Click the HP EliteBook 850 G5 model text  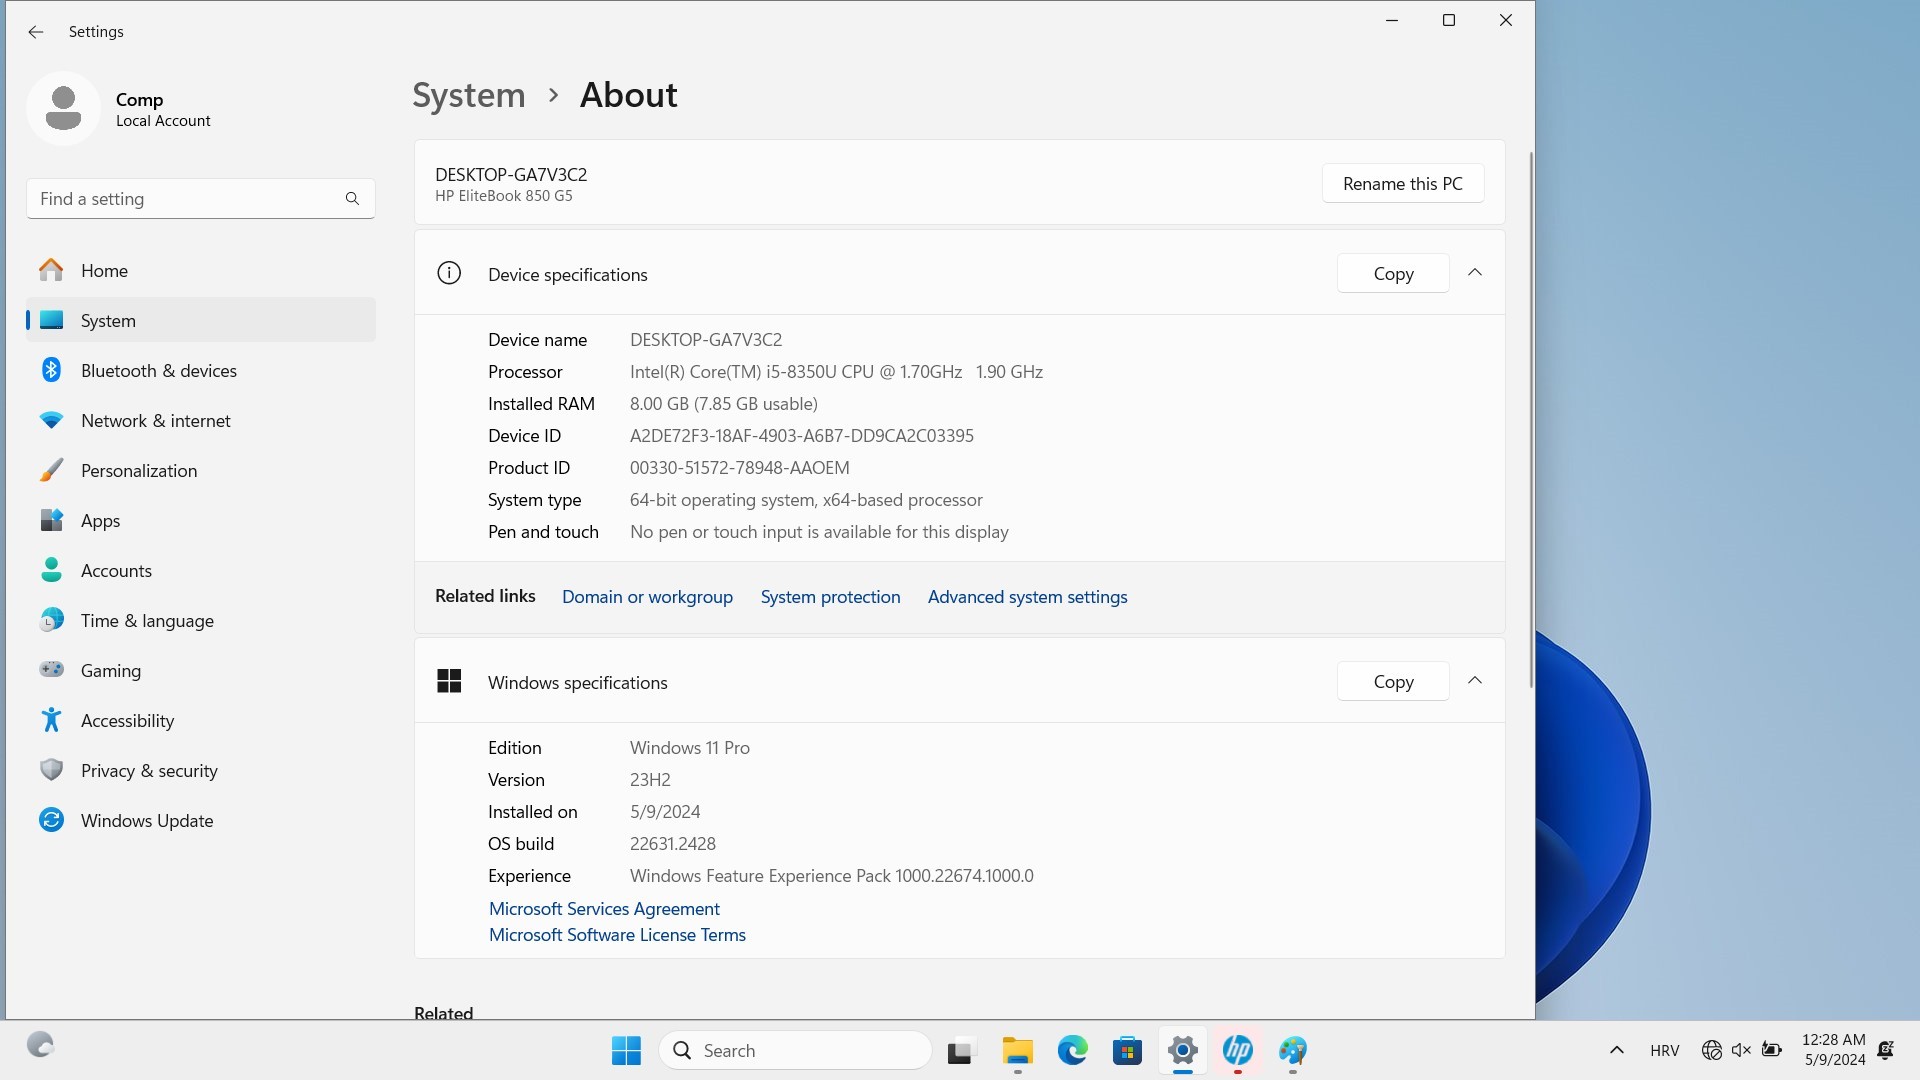point(503,196)
